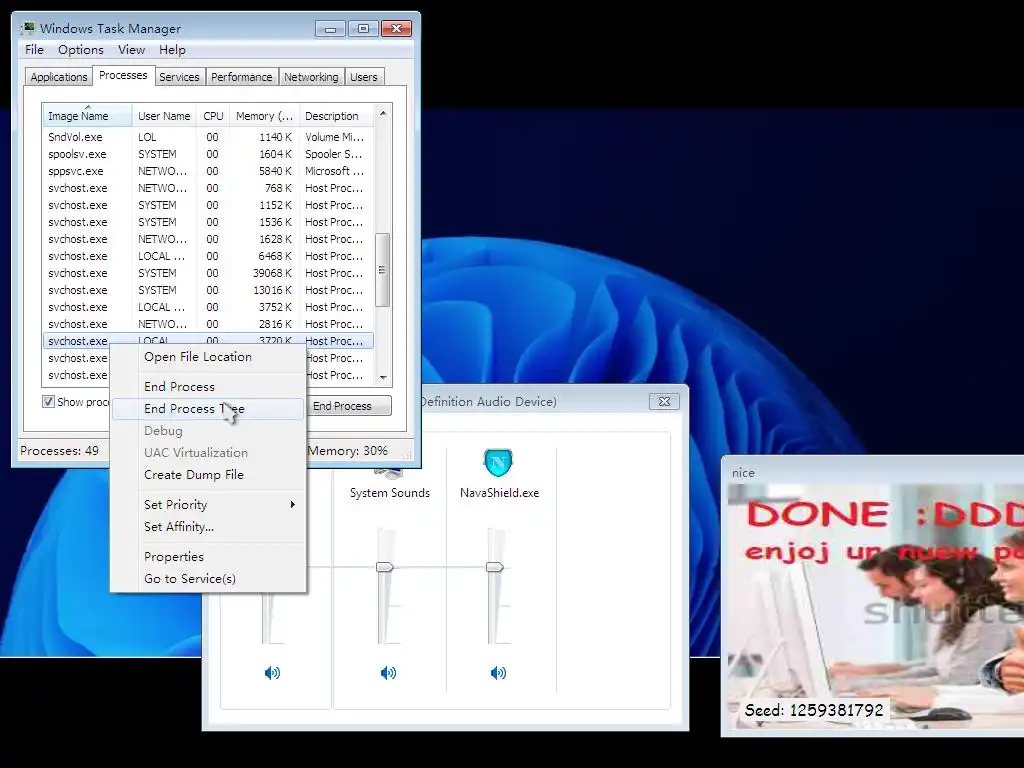Choose Go to Service(s) in context menu
This screenshot has width=1024, height=768.
click(208, 579)
